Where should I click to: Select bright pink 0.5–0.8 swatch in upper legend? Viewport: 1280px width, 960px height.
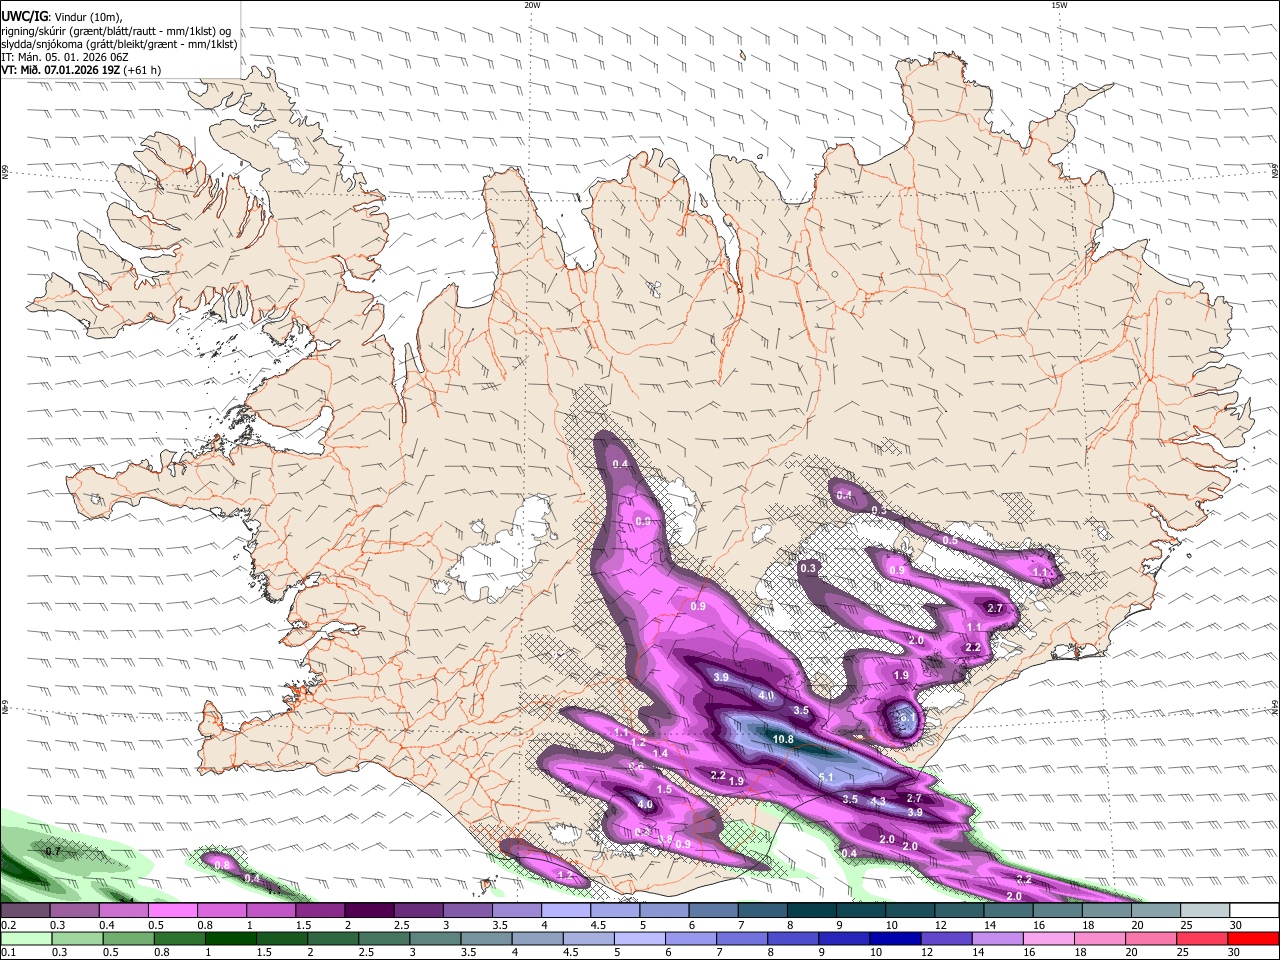coord(172,911)
